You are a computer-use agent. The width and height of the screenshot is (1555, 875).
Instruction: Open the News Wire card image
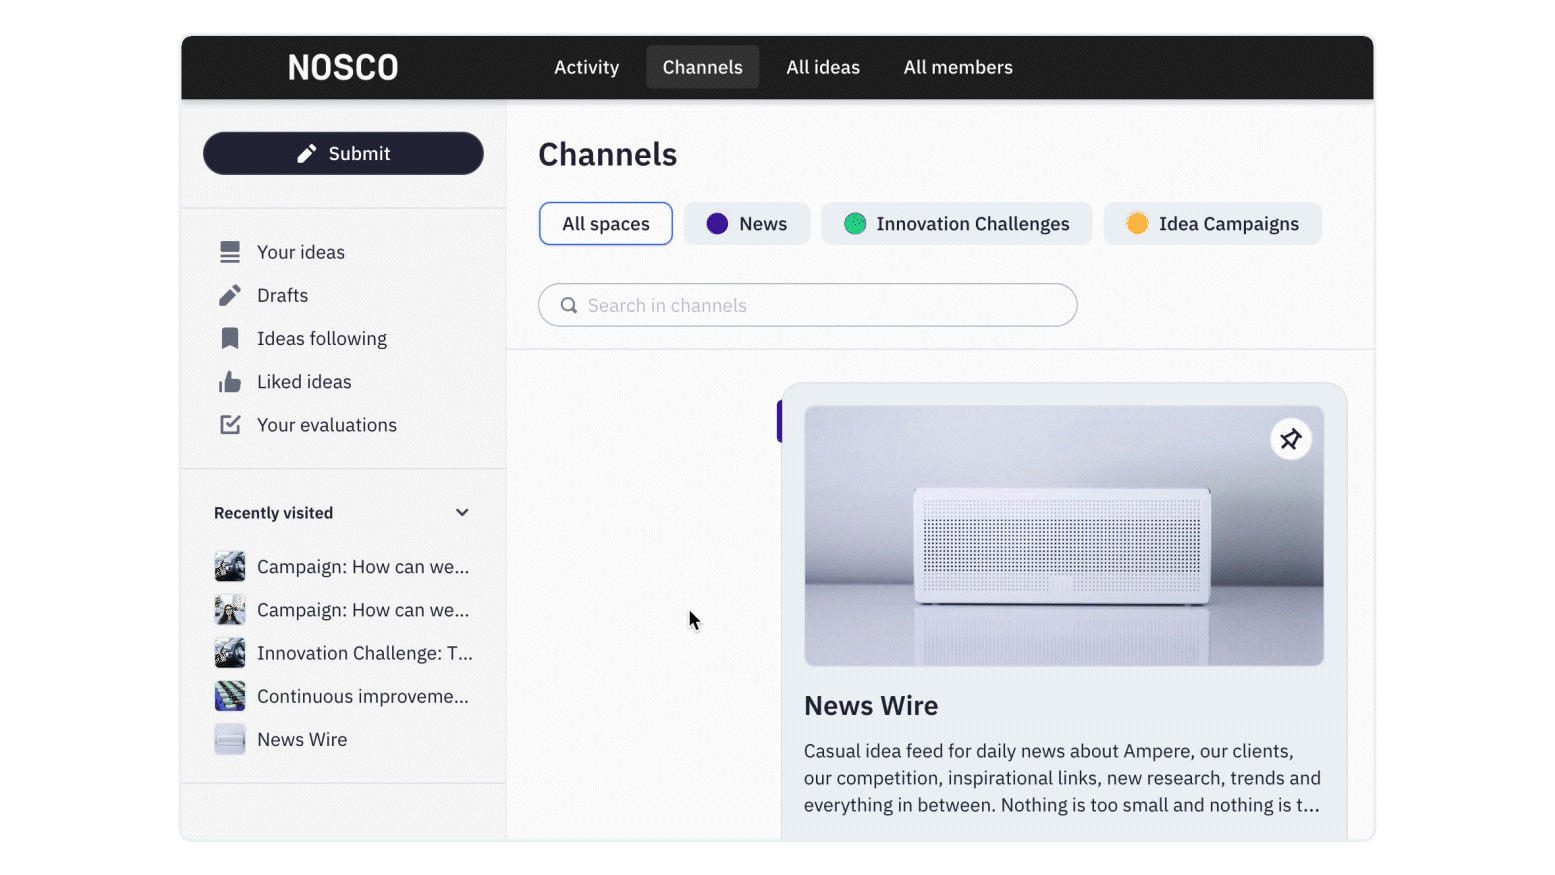pyautogui.click(x=1063, y=535)
